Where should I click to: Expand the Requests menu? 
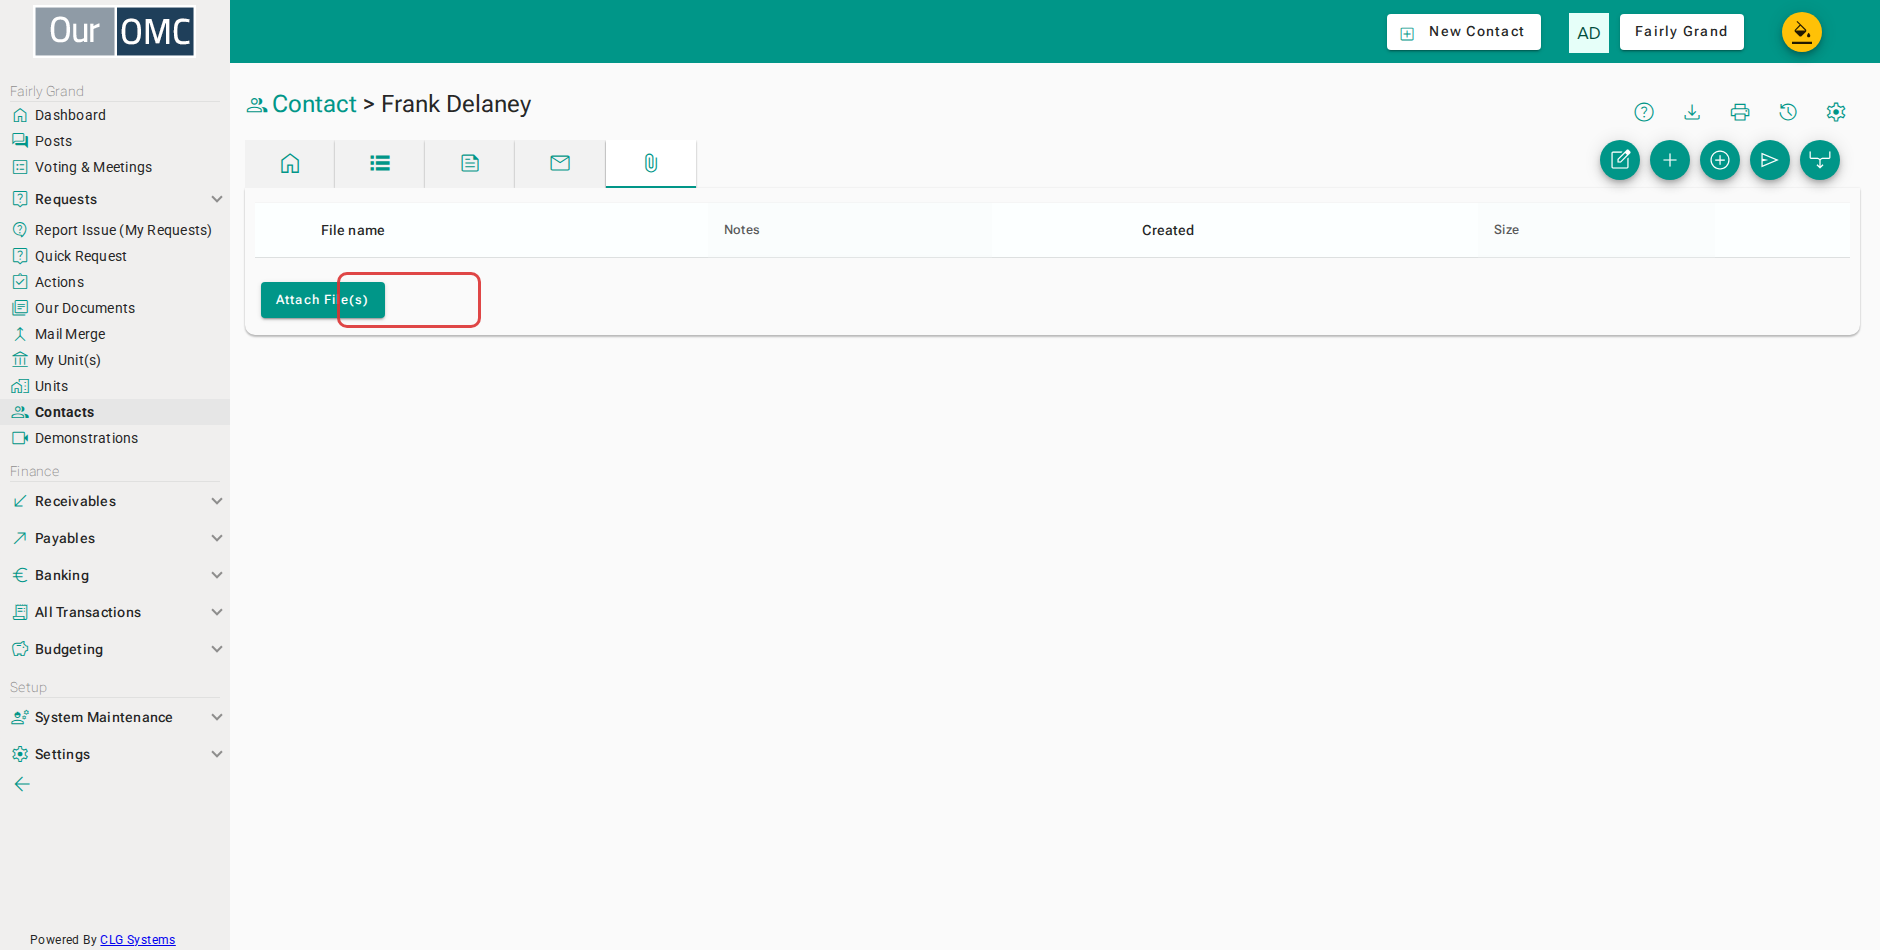[115, 199]
